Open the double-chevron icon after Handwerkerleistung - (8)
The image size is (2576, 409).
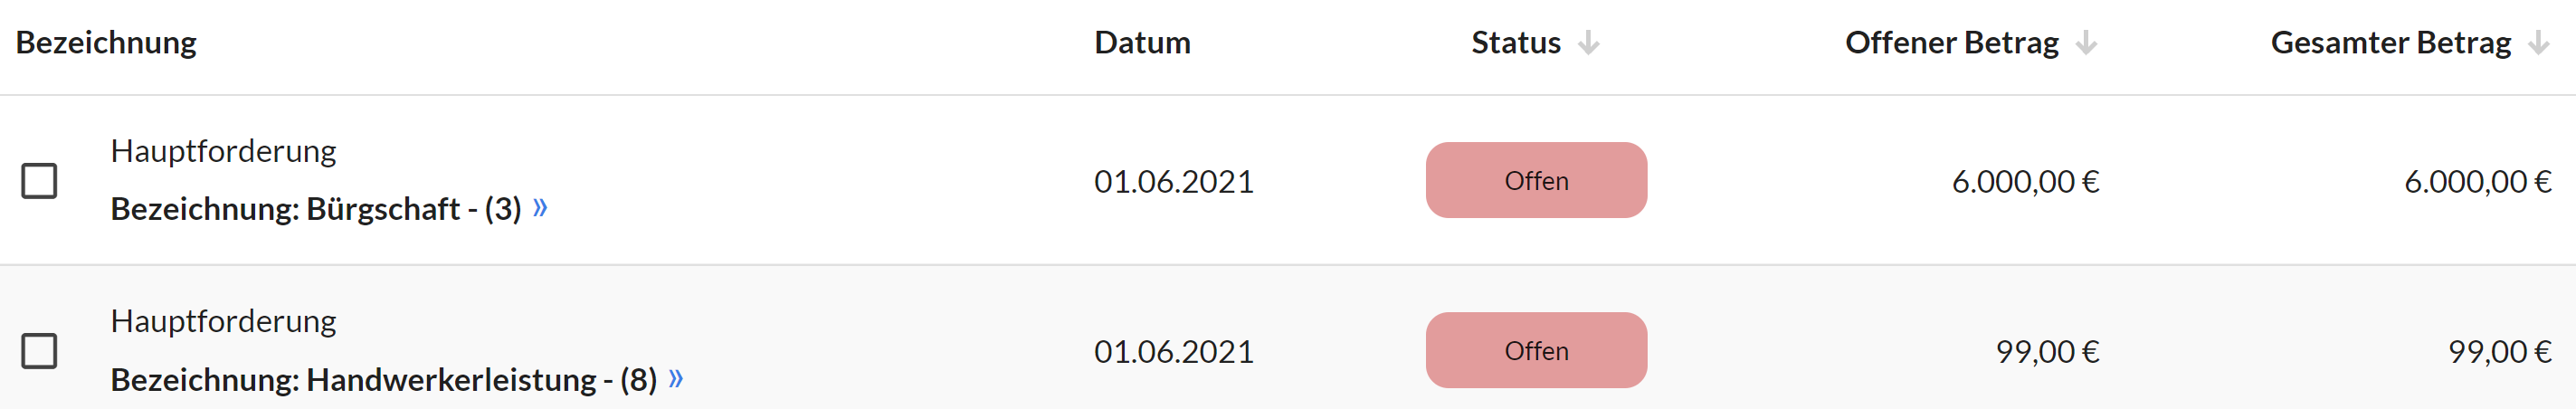[676, 379]
